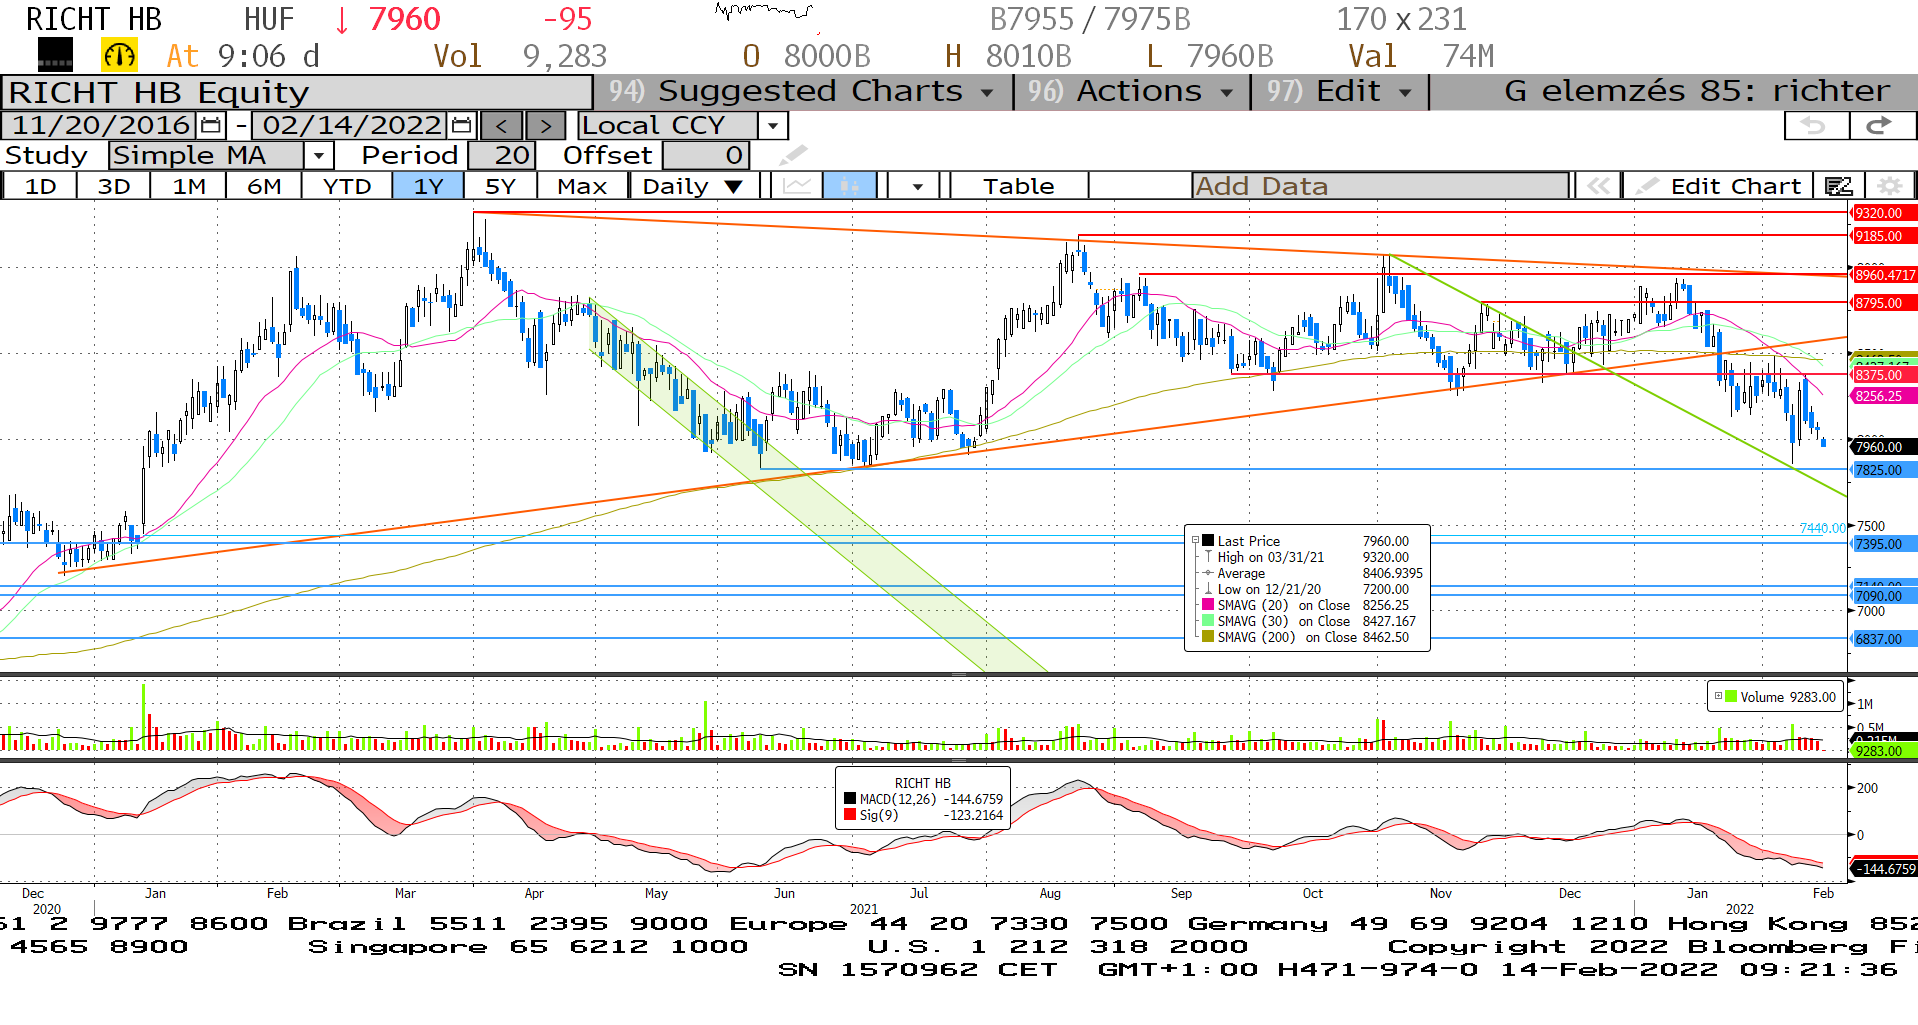Screen dimensions: 1918x1025
Task: Open the chart annotations toolbar icon
Action: [x=1838, y=186]
